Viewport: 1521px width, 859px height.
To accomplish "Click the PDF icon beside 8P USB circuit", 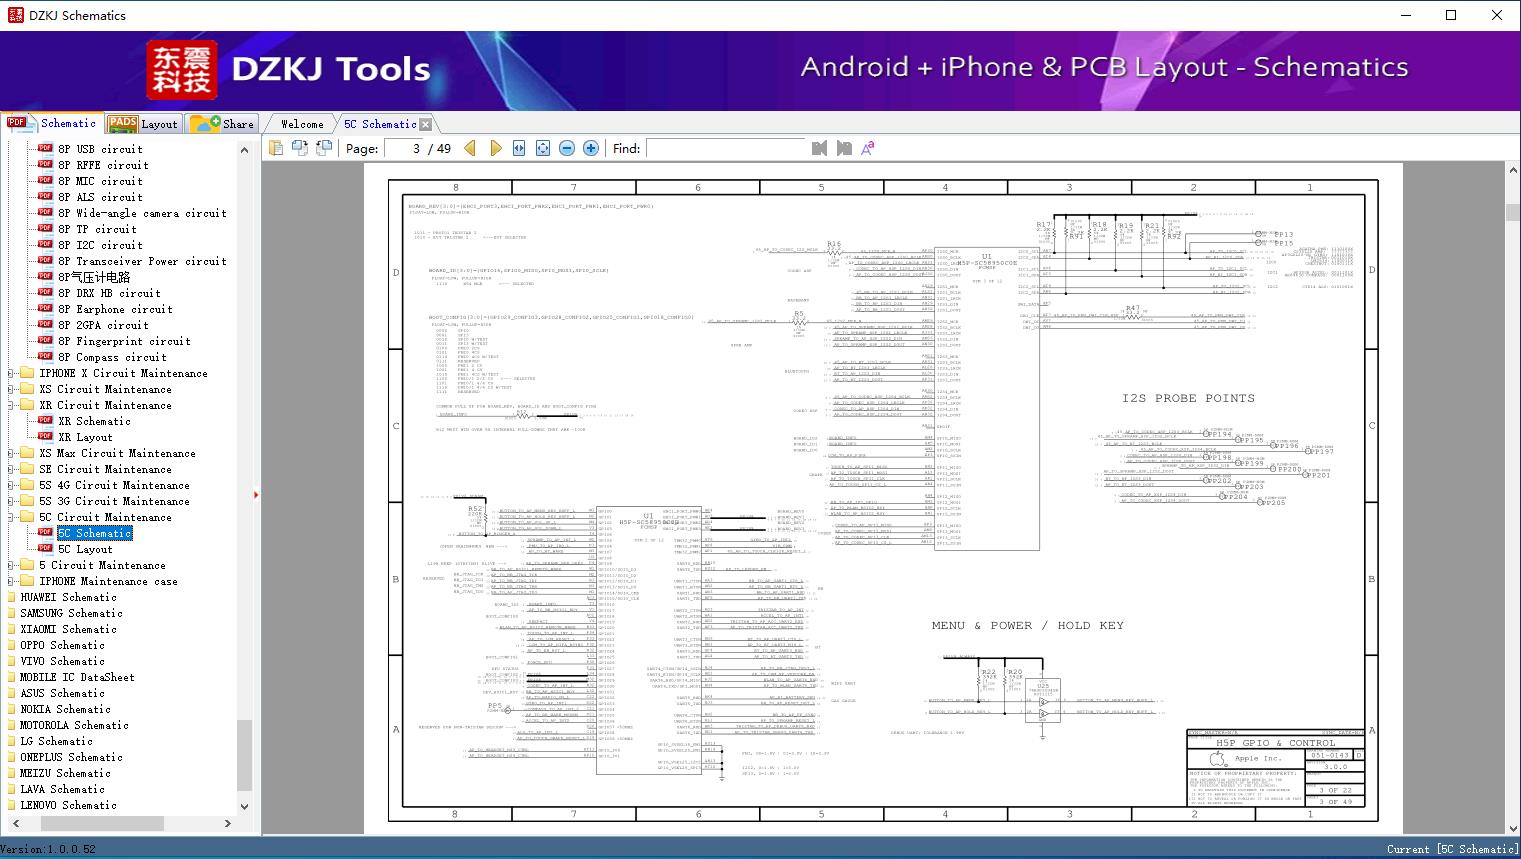I will pos(45,148).
